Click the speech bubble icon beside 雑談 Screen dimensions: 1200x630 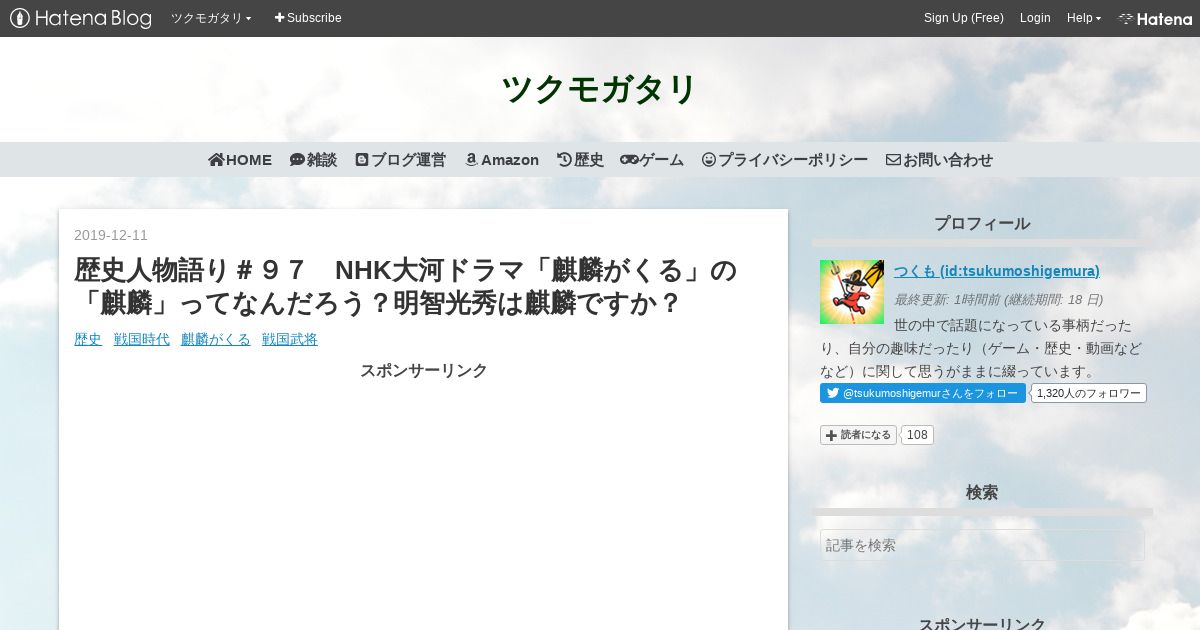297,160
